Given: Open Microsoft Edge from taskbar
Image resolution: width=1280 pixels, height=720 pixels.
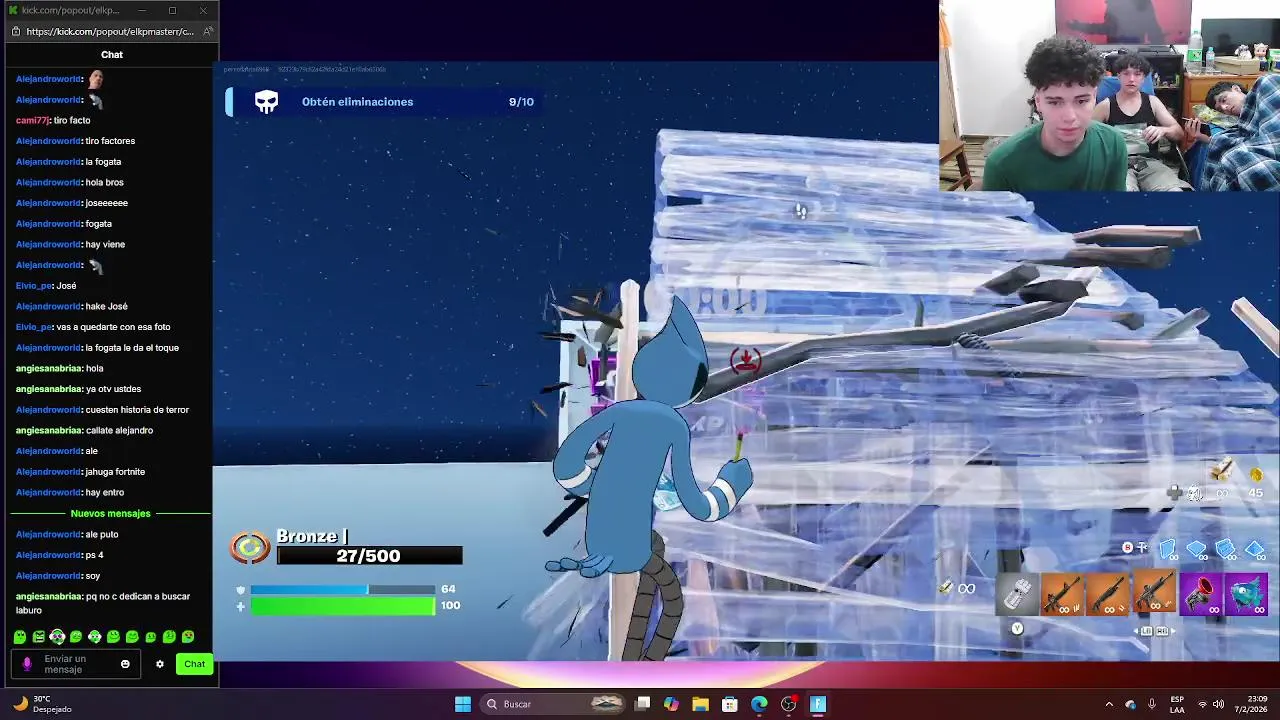Looking at the screenshot, I should click(x=759, y=704).
